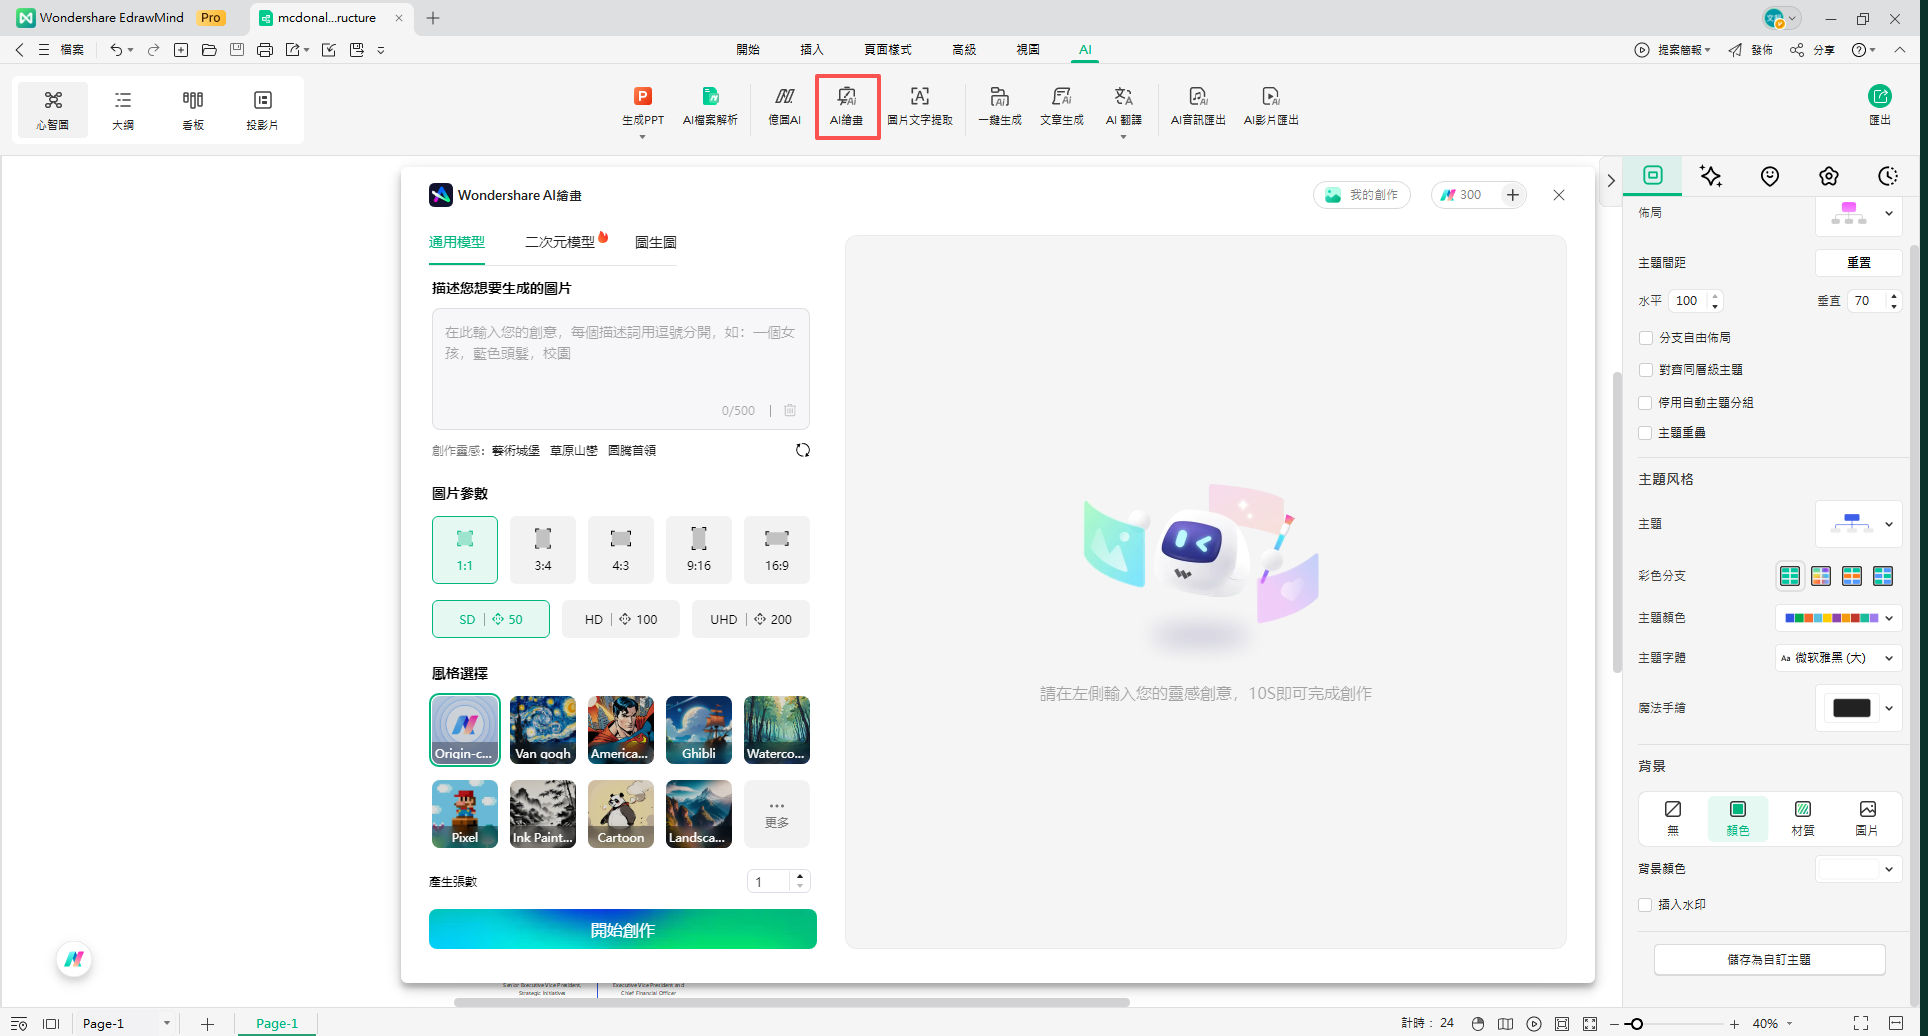Switch to 大綱 outline view
The height and width of the screenshot is (1036, 1928).
coord(123,109)
